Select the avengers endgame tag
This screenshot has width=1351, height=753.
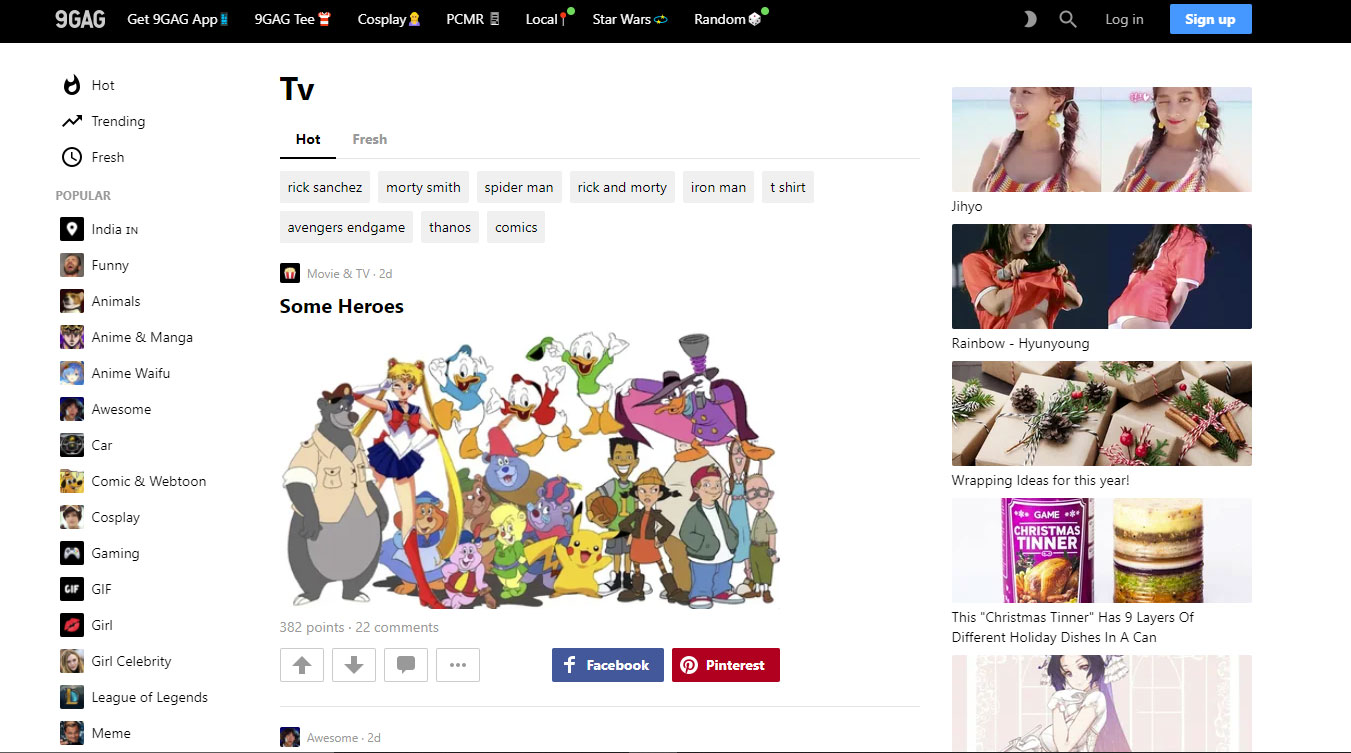[x=346, y=227]
